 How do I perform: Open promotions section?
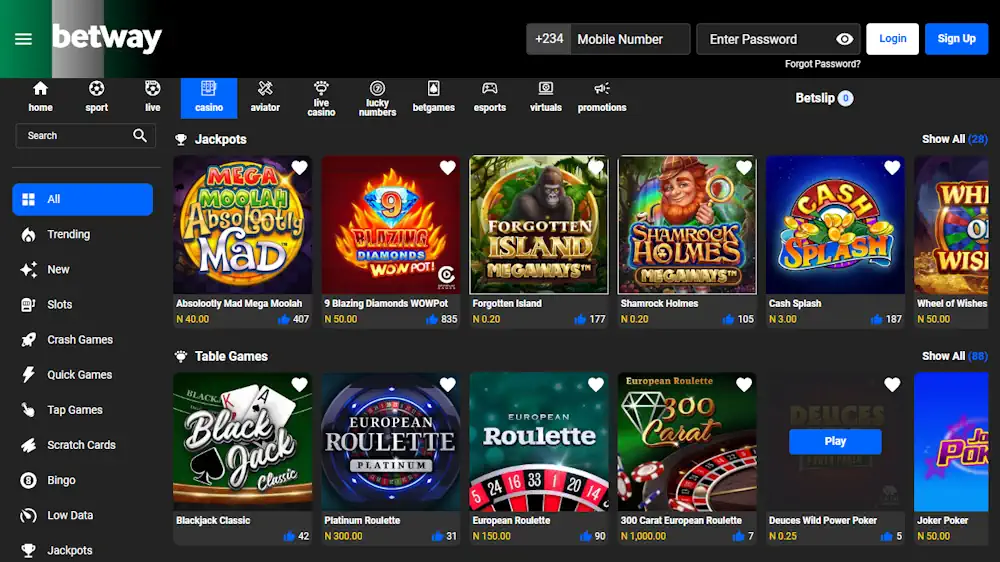click(x=601, y=98)
